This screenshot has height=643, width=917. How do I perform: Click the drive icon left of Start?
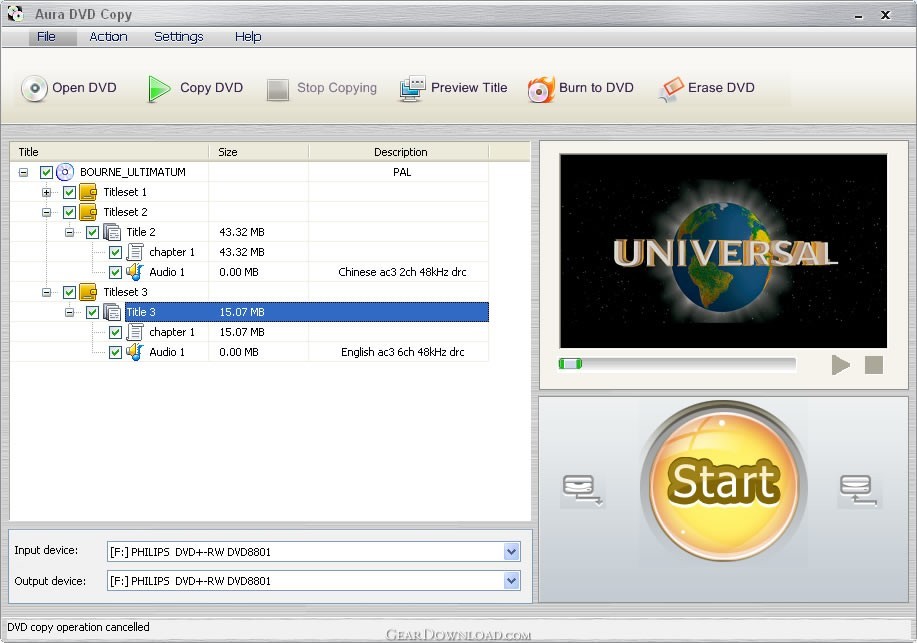(582, 490)
